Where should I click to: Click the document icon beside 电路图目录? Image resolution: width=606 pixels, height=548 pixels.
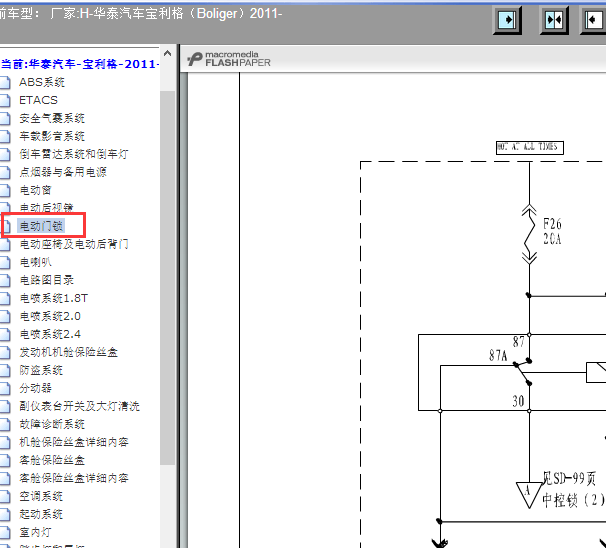tap(5, 280)
